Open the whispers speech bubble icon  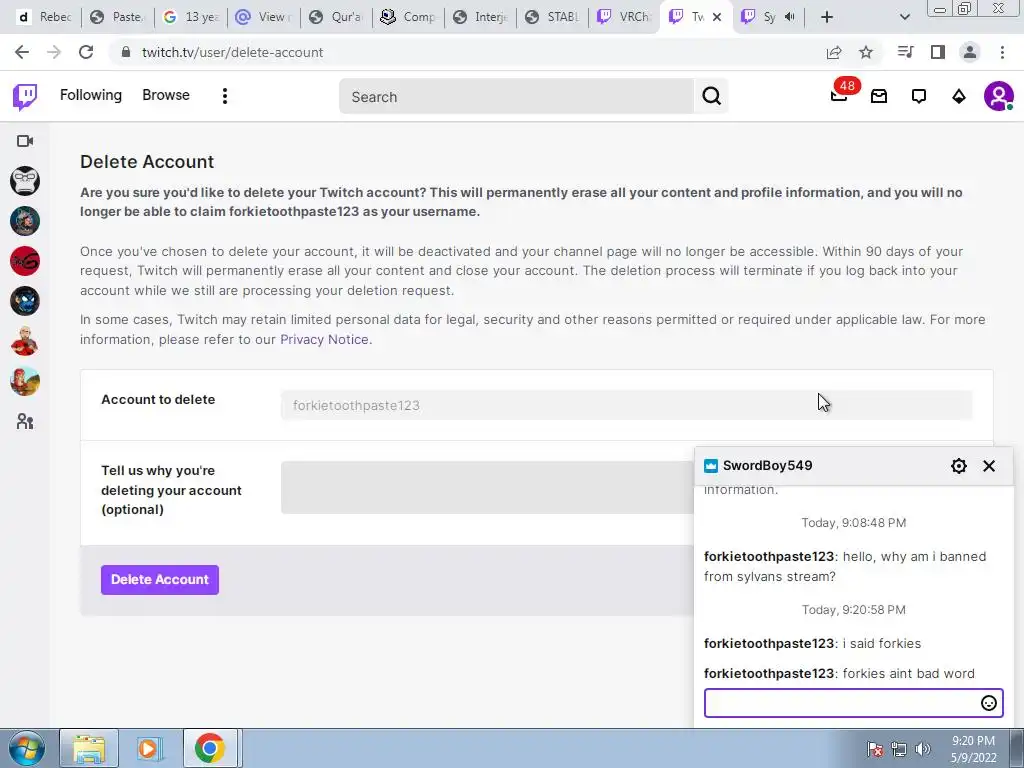[919, 97]
